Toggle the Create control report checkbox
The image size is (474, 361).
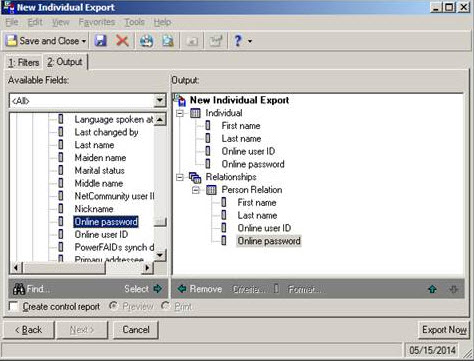pyautogui.click(x=14, y=306)
